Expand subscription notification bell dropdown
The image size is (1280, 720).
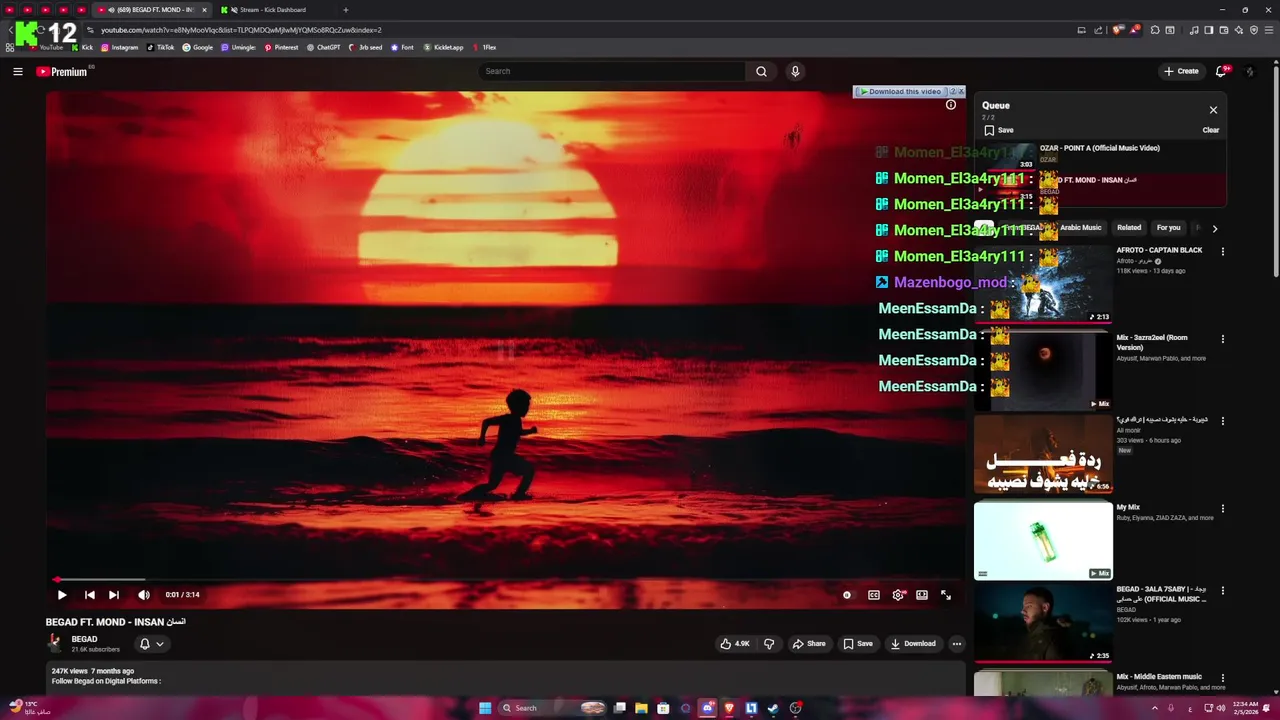tap(151, 644)
